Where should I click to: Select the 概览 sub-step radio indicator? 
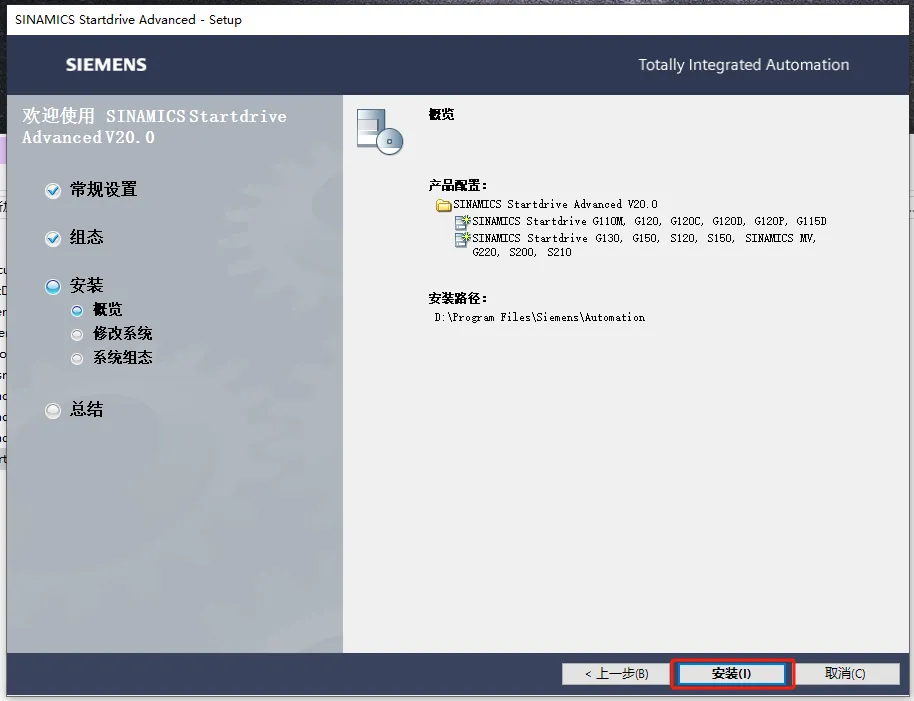(x=77, y=311)
